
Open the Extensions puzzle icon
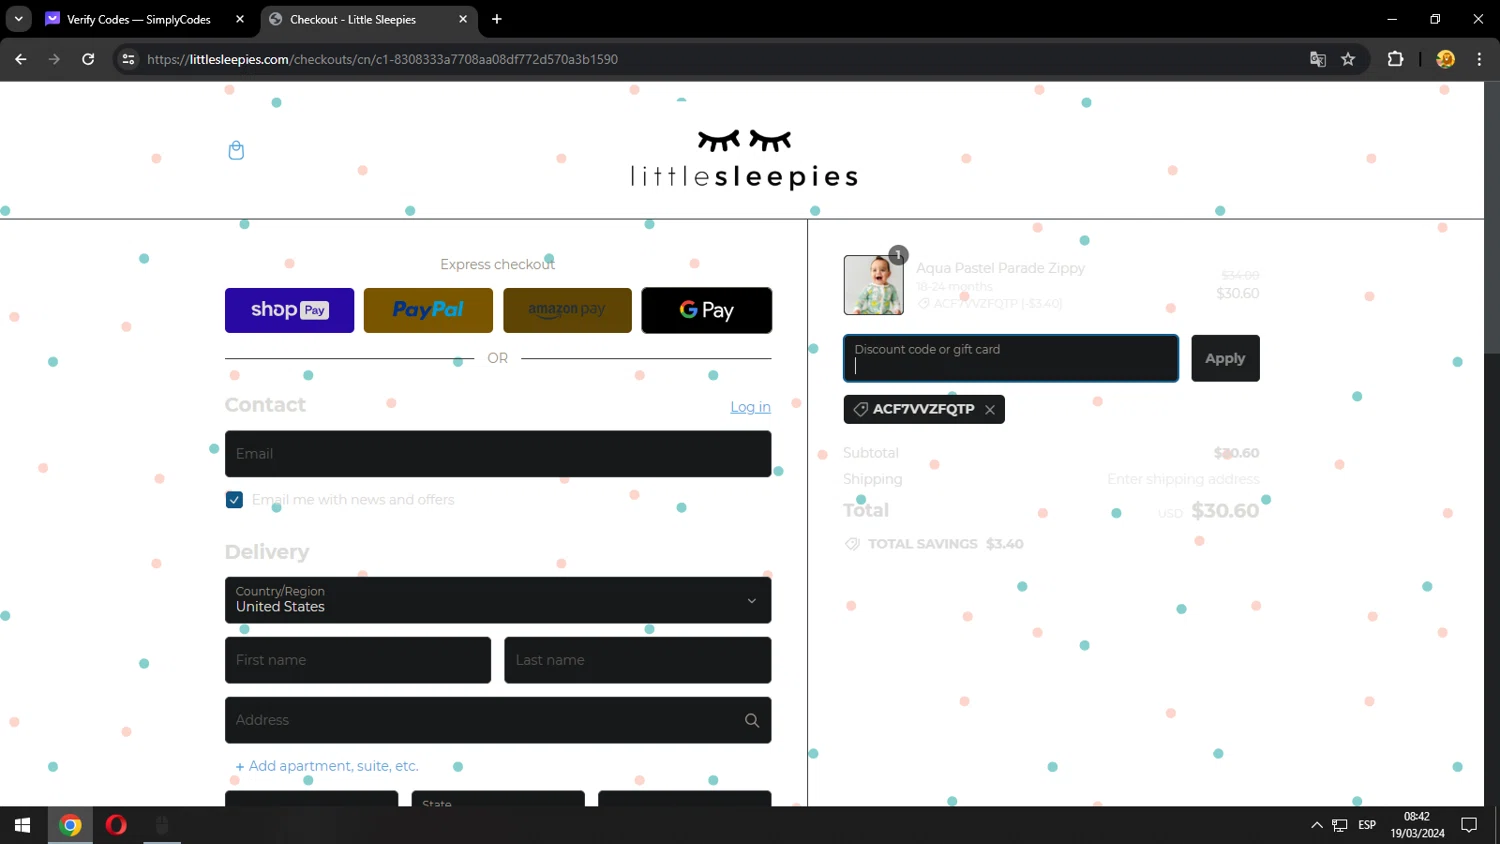tap(1396, 59)
